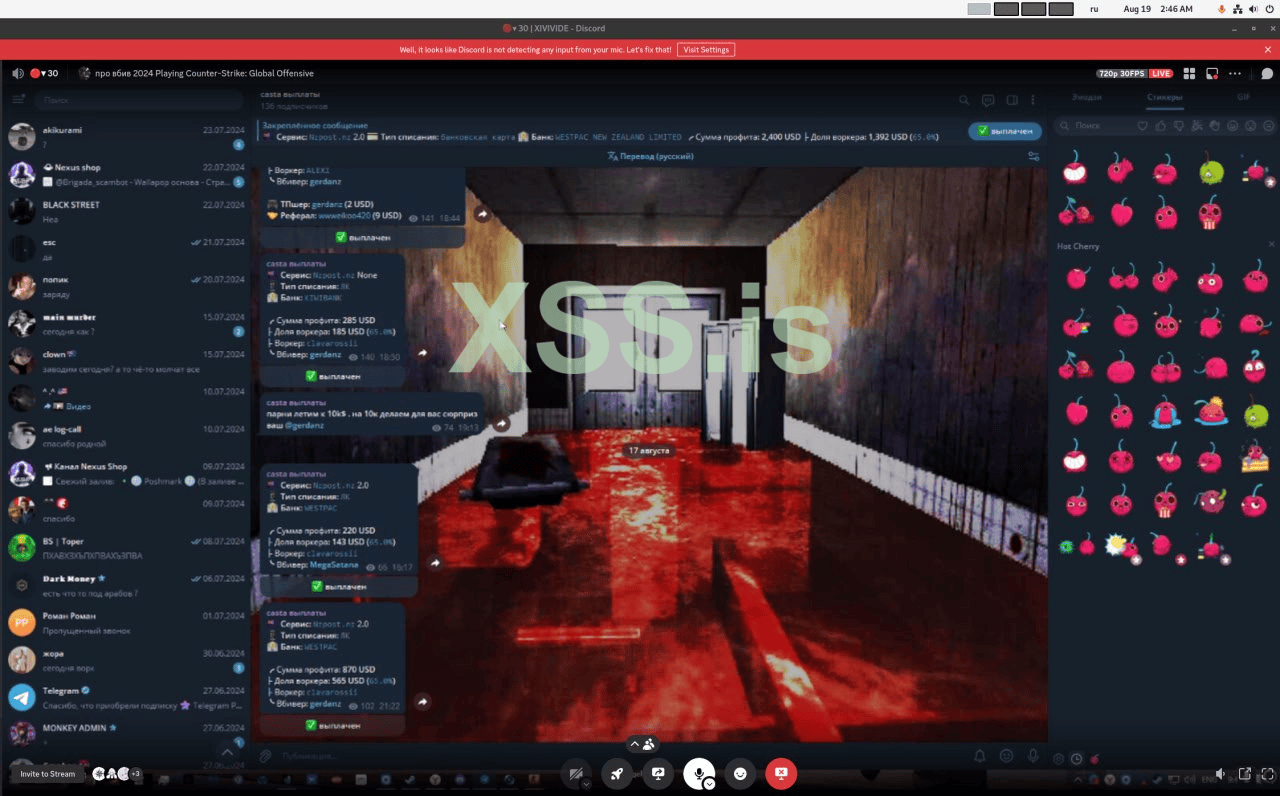1280x796 pixels.
Task: Toggle microphone mute button
Action: [x=698, y=772]
